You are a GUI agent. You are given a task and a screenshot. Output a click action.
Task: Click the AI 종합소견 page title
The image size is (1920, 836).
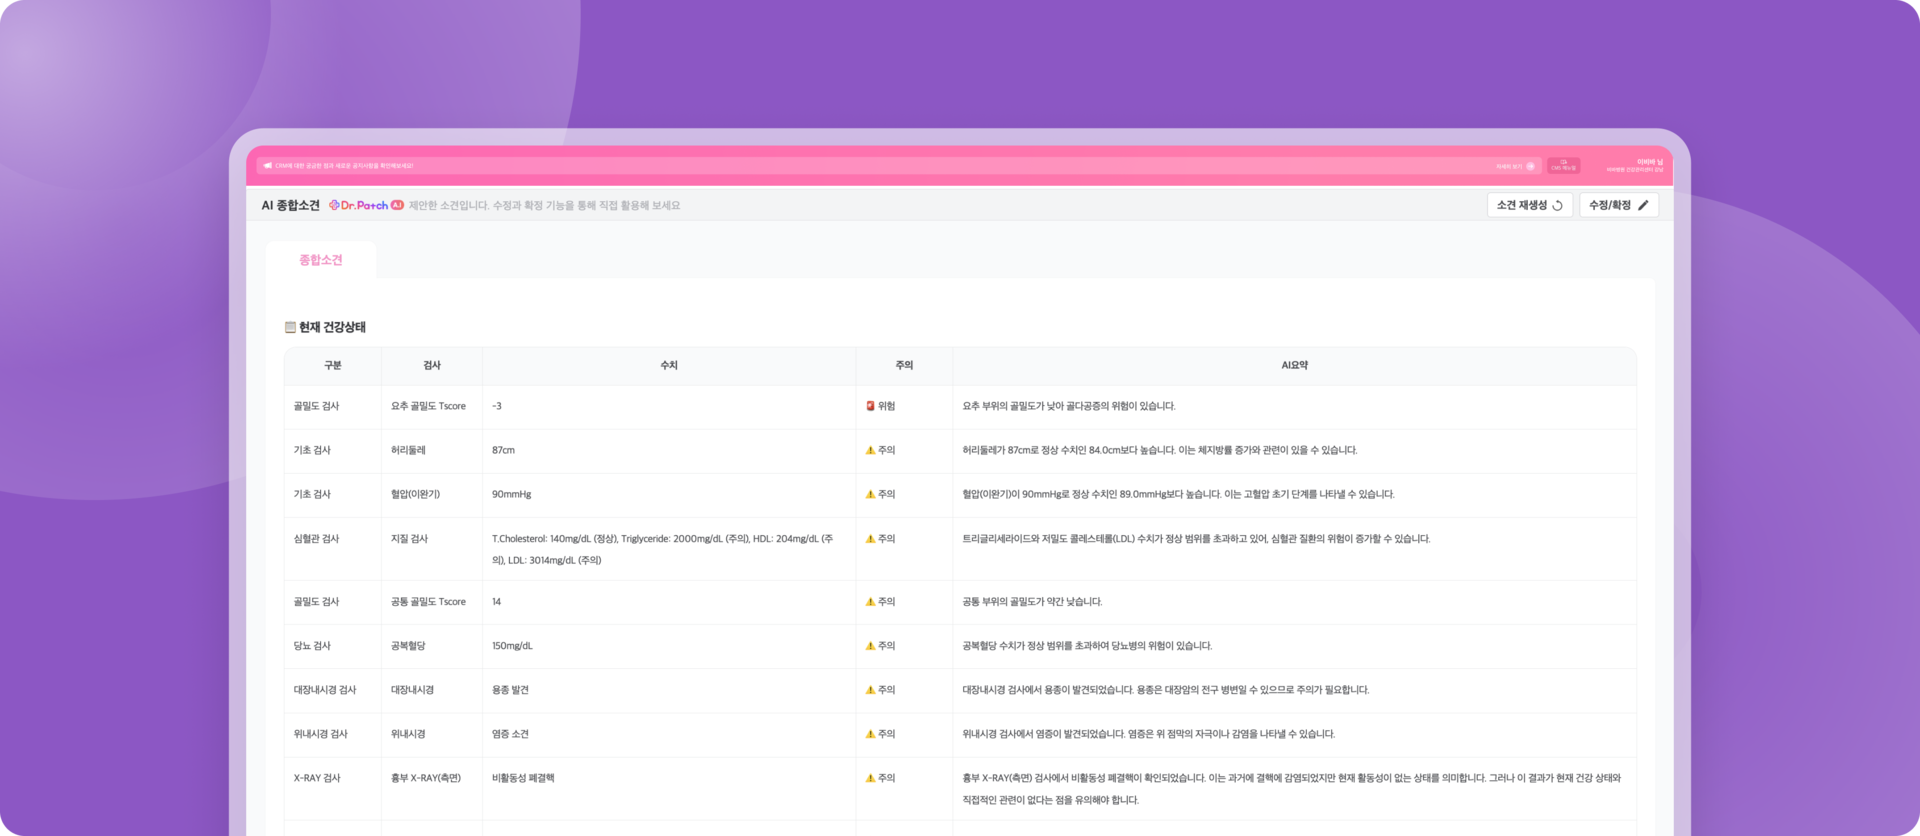(291, 205)
